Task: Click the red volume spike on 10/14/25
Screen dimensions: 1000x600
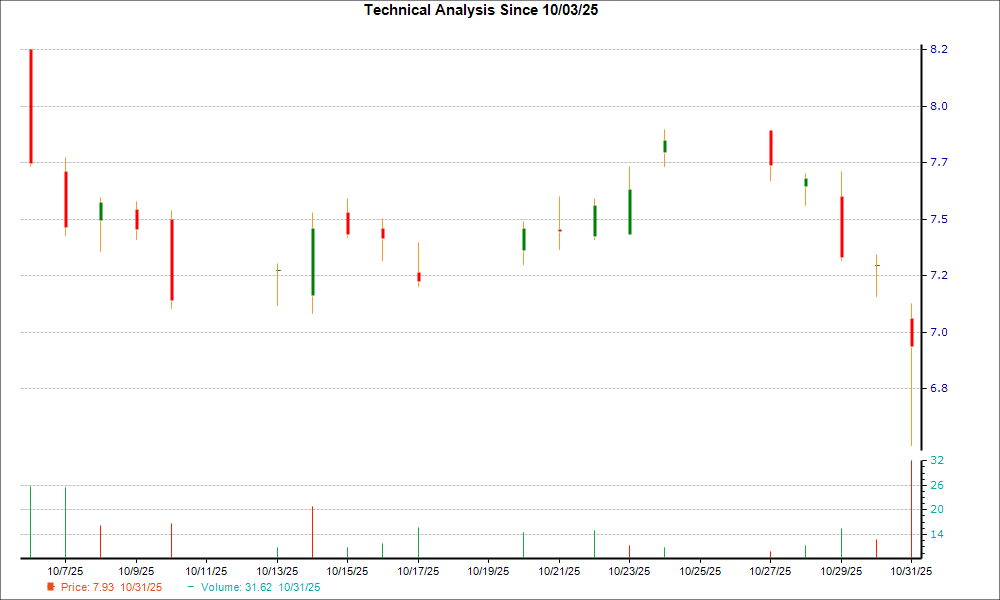Action: 311,530
